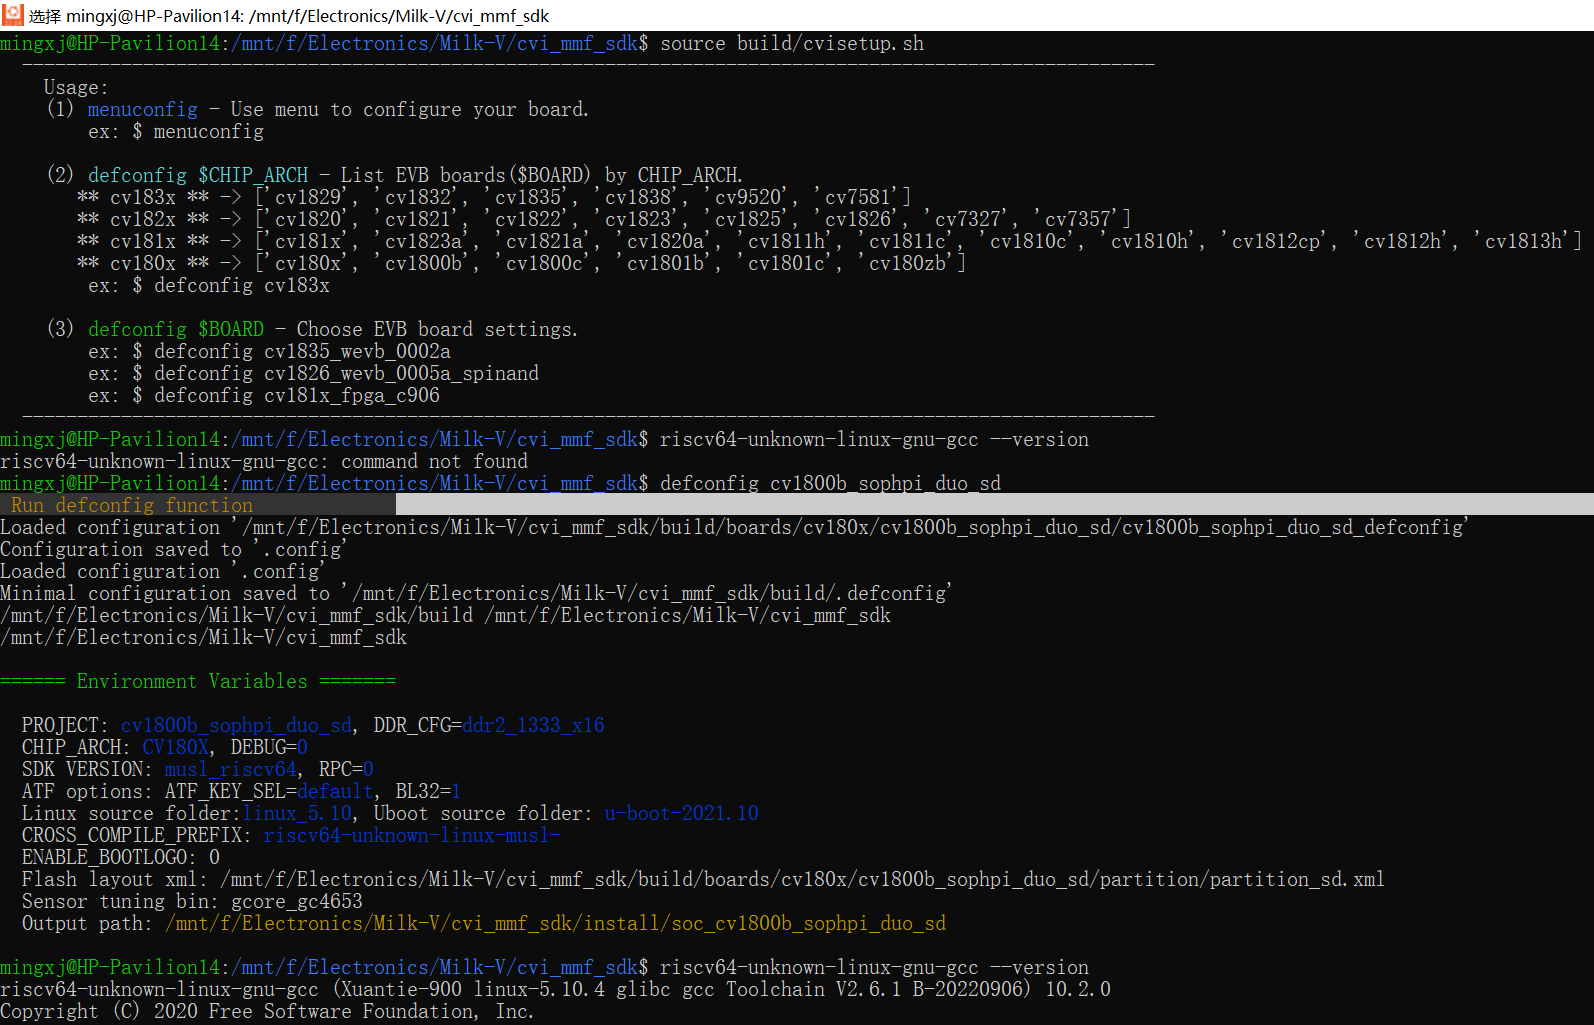Click the 'ex: $ defconfig cv183x' line
Image resolution: width=1594 pixels, height=1025 pixels.
click(x=209, y=286)
